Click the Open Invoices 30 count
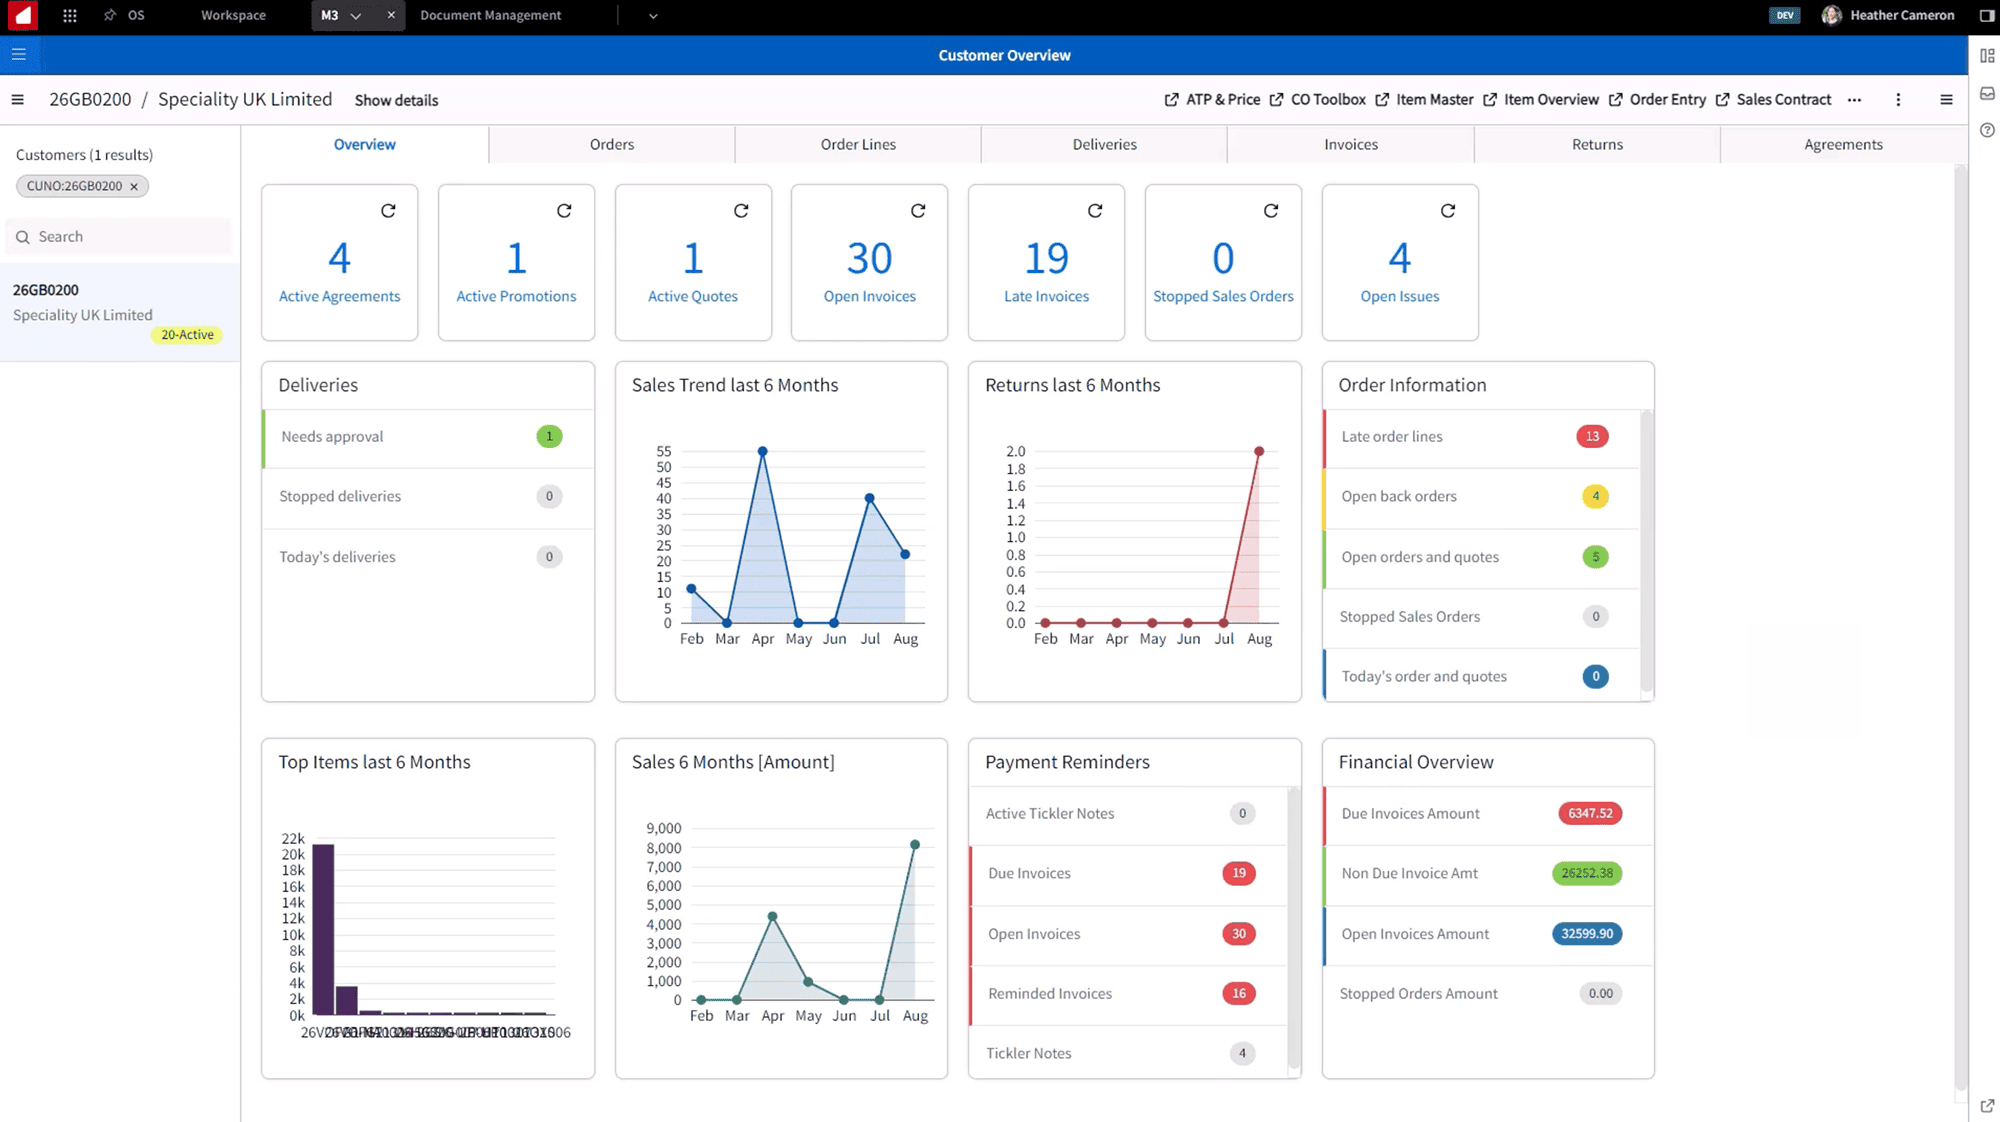This screenshot has height=1122, width=2000. tap(869, 258)
